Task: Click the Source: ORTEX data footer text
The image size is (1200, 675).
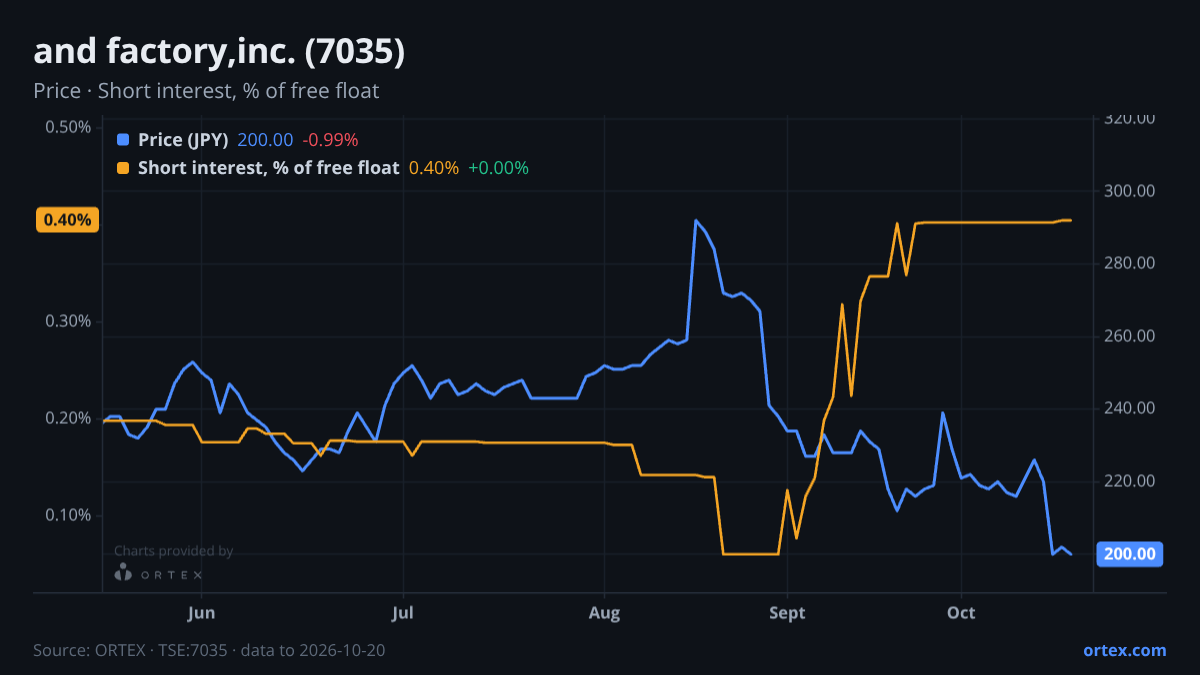Action: click(209, 650)
